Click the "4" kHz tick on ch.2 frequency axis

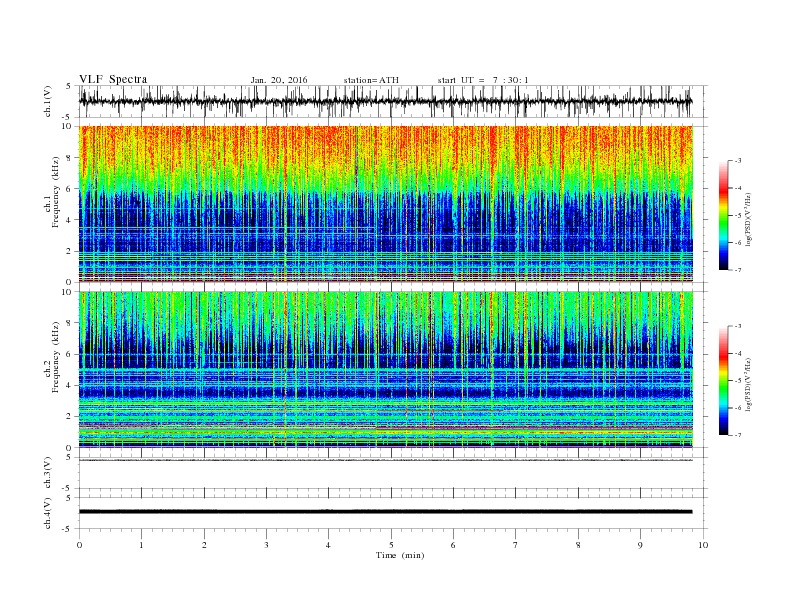[69, 385]
